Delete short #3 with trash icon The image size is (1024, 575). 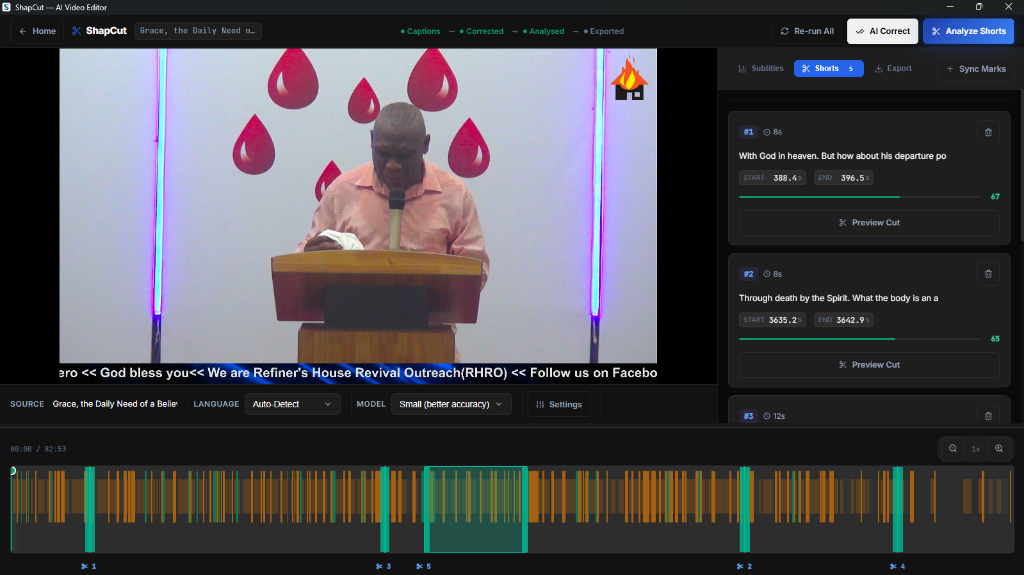[x=988, y=416]
